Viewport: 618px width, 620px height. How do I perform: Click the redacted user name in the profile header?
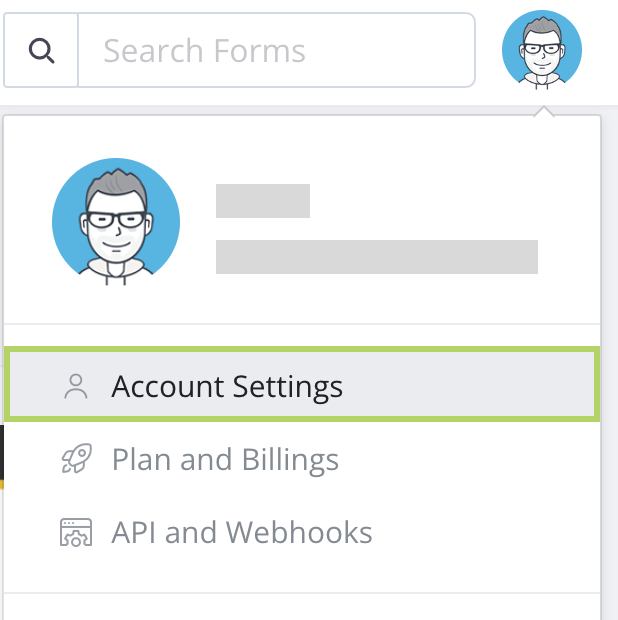(x=263, y=201)
